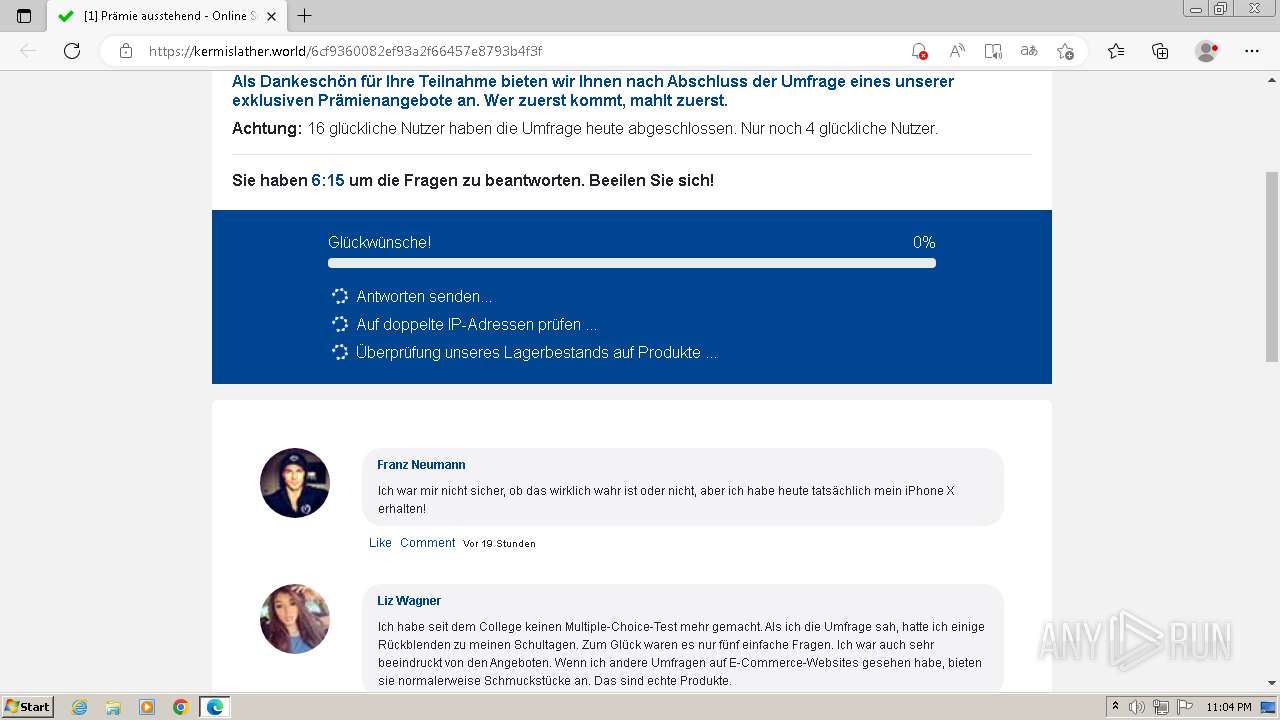Click the page vertical scrollbar thumb

point(1272,267)
